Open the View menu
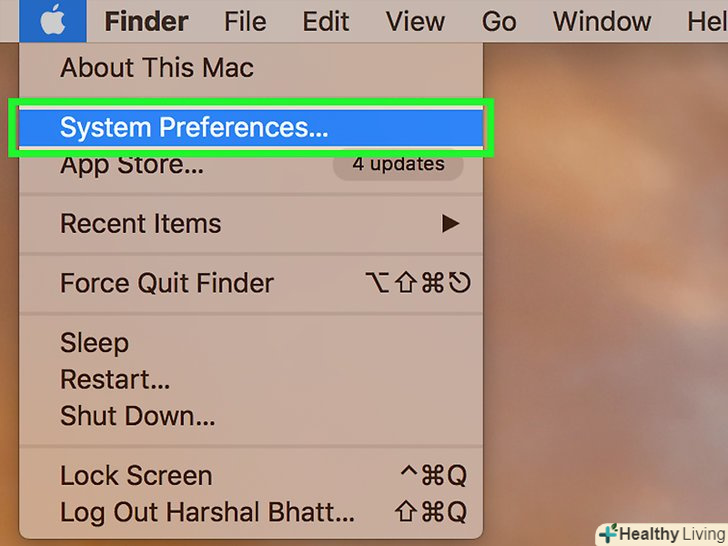 pos(415,21)
